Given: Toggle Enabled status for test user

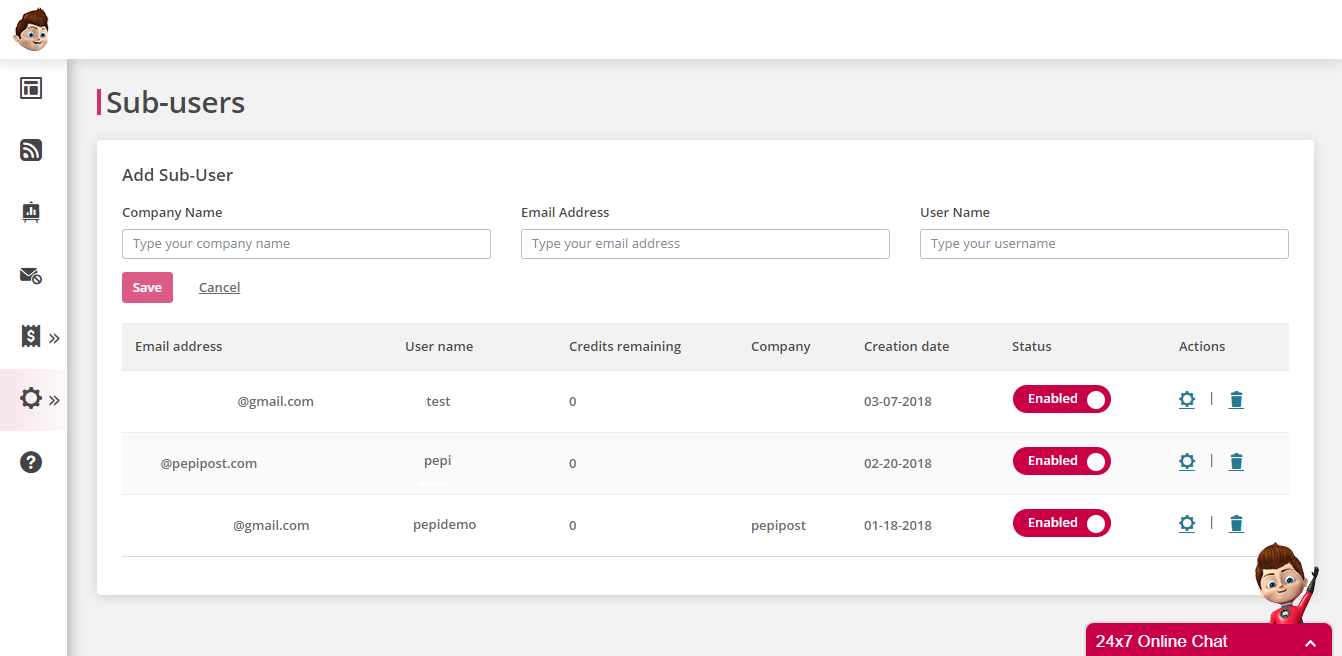Looking at the screenshot, I should pyautogui.click(x=1061, y=400).
